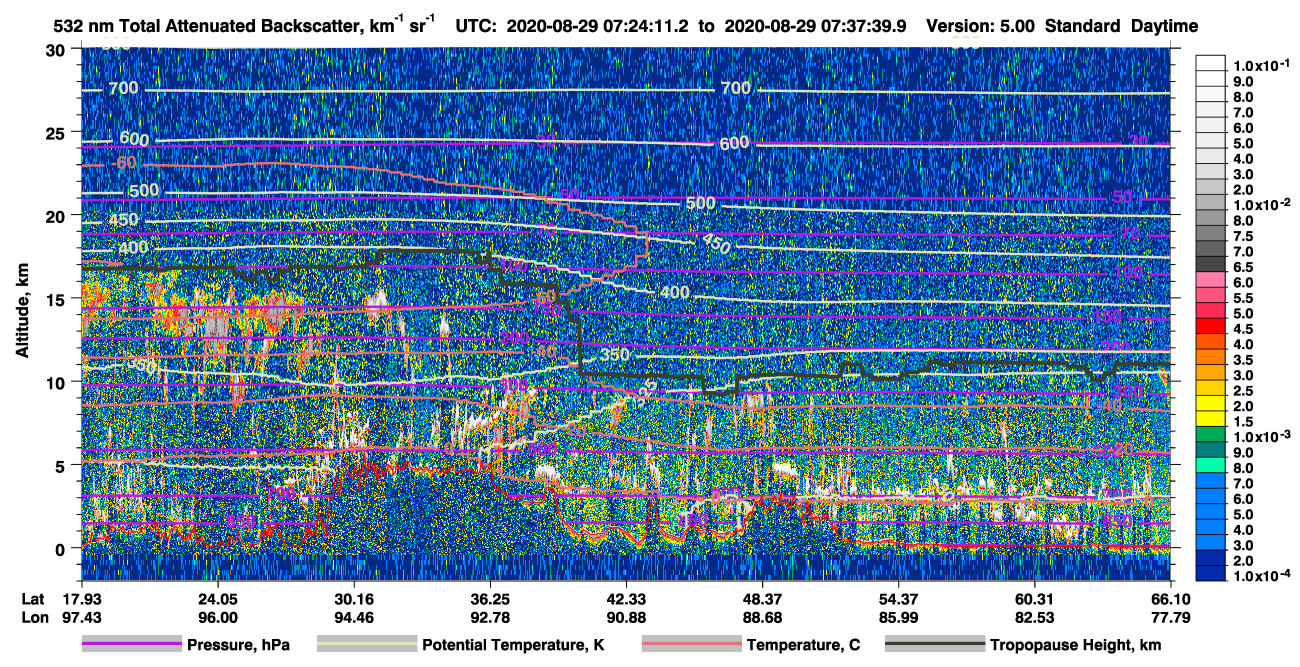Click longitude value '96.00'
The height and width of the screenshot is (667, 1300).
(217, 618)
